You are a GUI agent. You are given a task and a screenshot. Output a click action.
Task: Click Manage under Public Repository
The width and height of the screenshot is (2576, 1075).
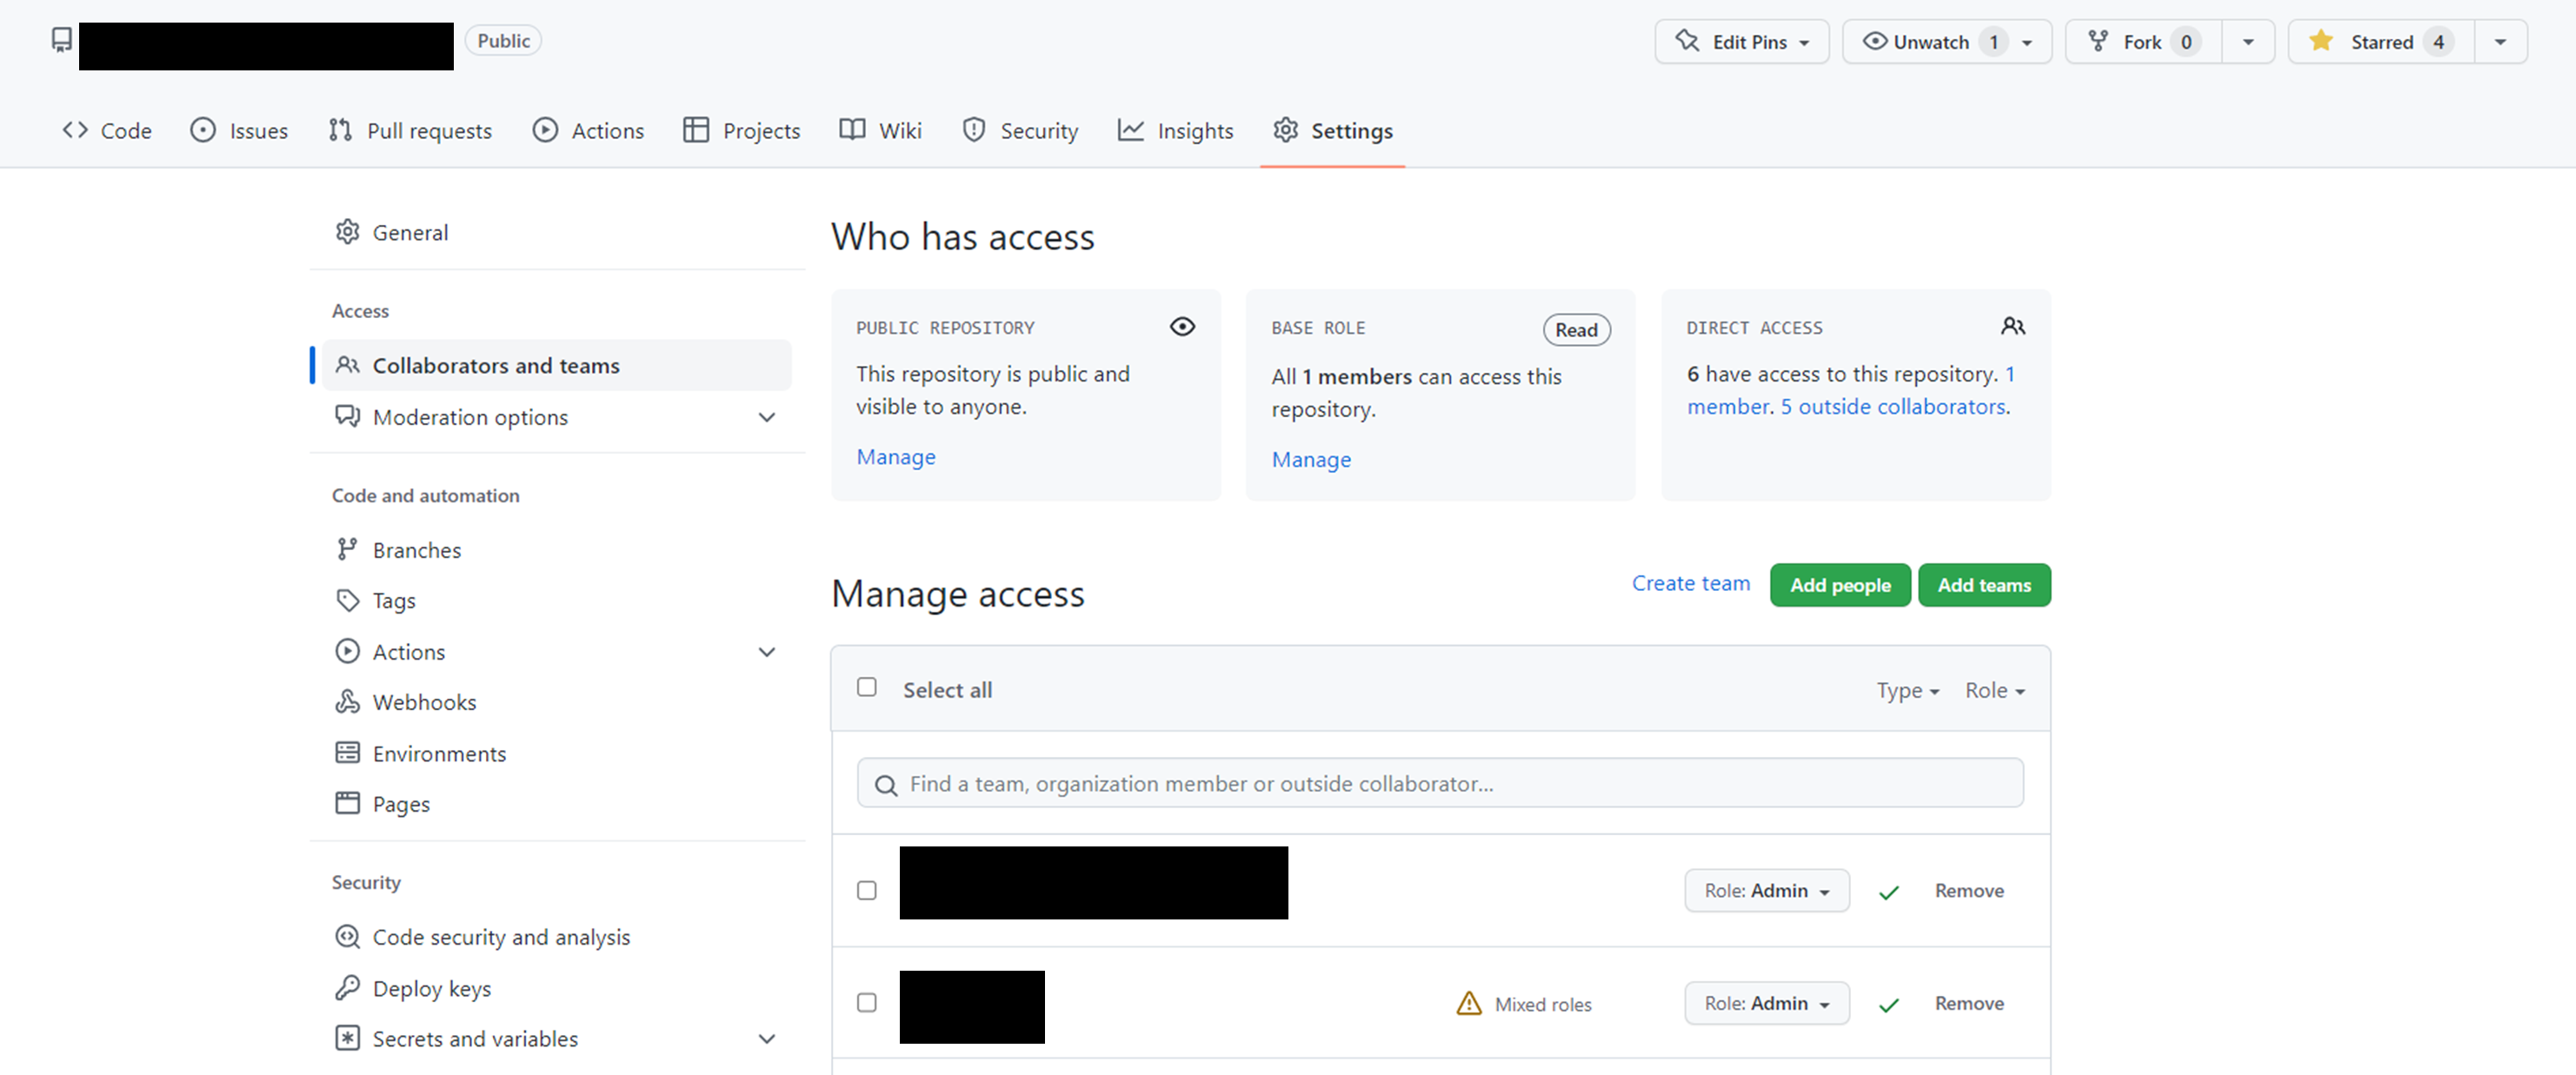tap(896, 456)
